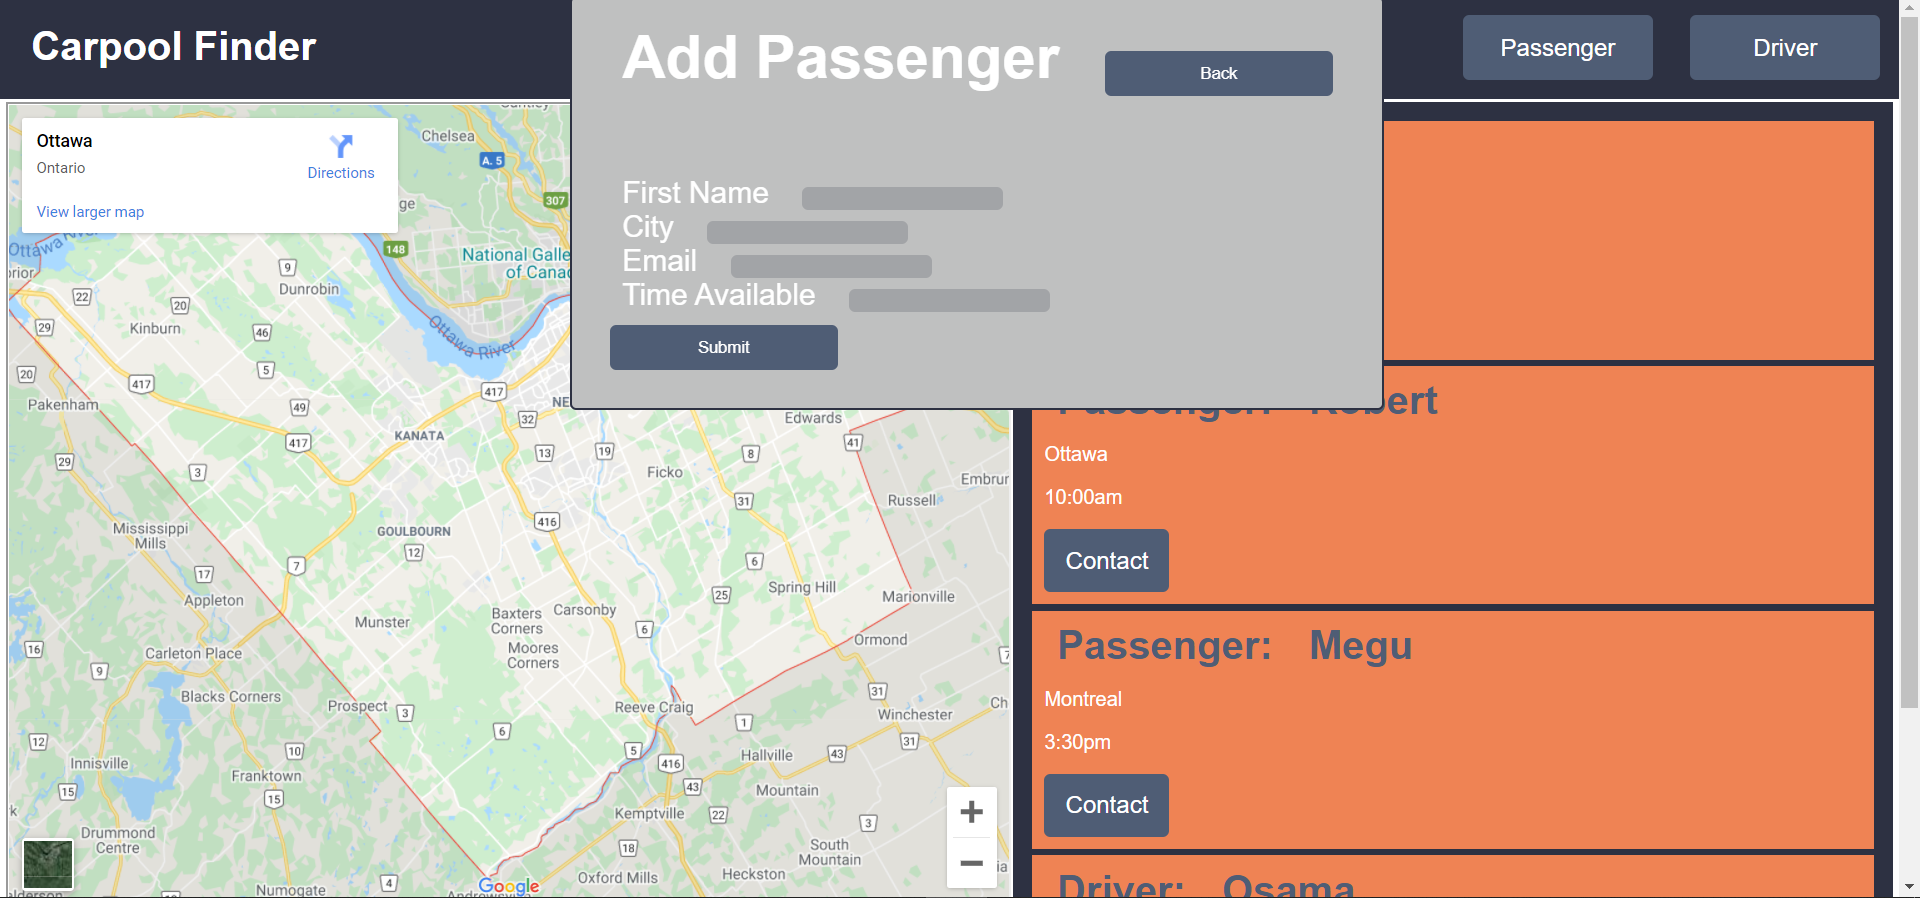Image resolution: width=1920 pixels, height=898 pixels.
Task: Zoom in on the map
Action: tap(971, 812)
